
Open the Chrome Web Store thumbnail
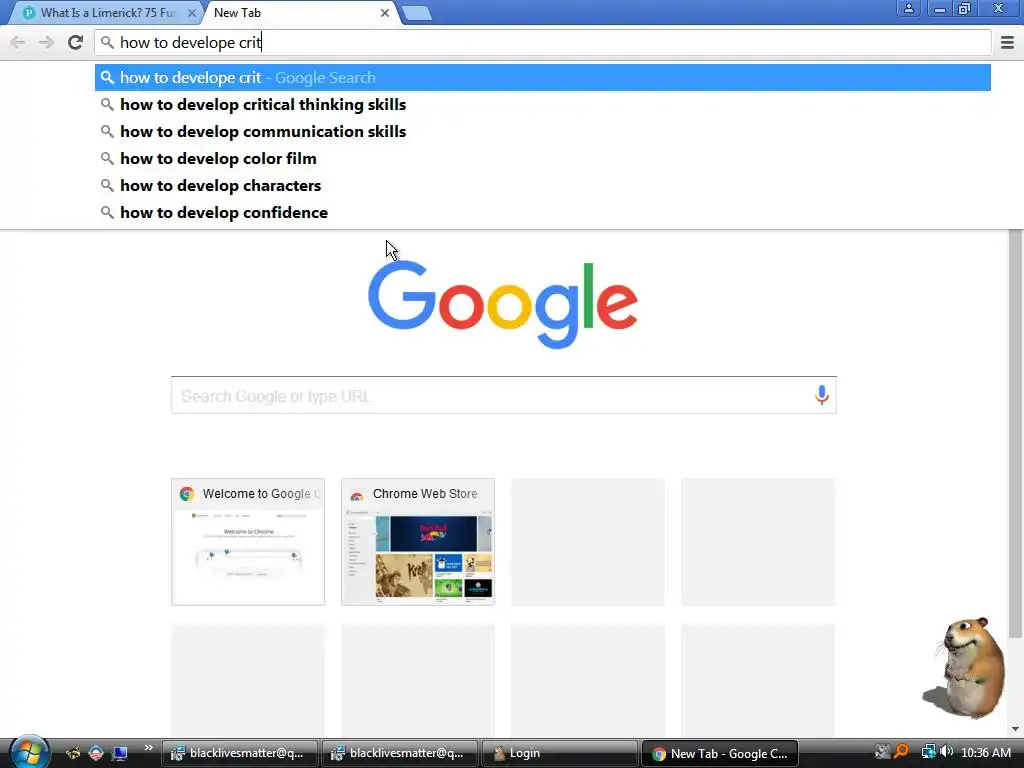coord(418,542)
